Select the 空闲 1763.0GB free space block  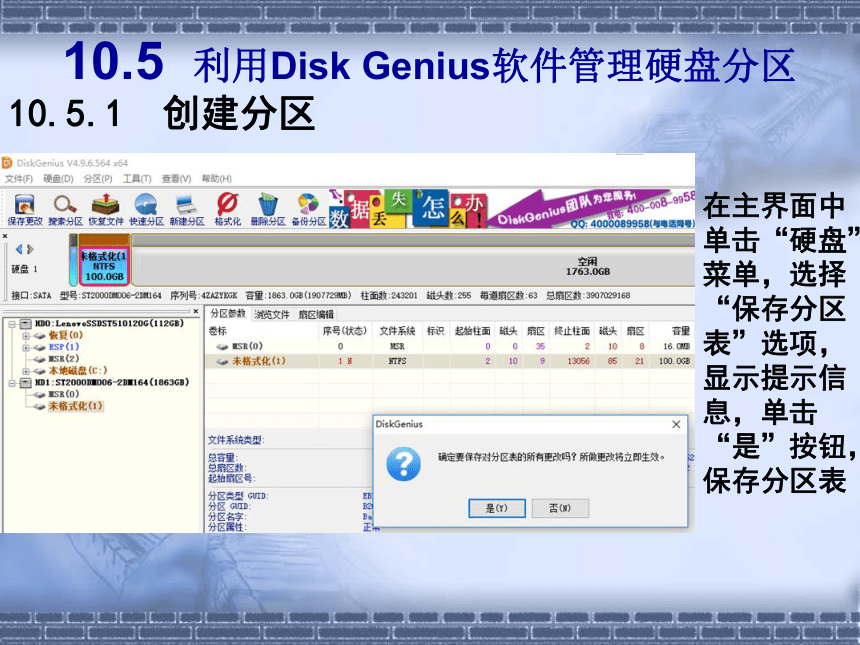(587, 267)
